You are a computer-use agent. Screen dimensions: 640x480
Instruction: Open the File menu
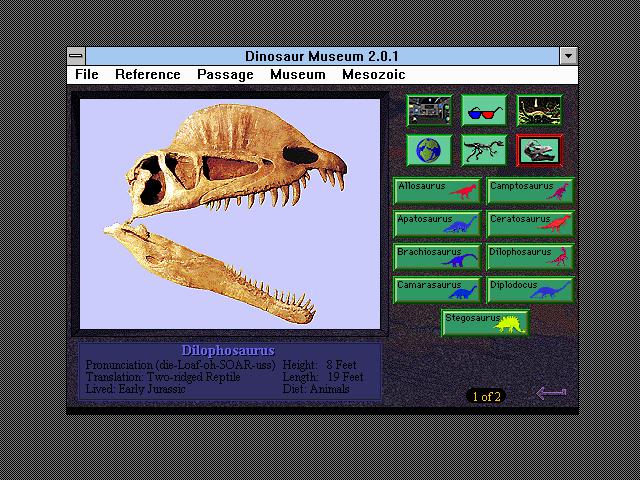click(x=87, y=75)
